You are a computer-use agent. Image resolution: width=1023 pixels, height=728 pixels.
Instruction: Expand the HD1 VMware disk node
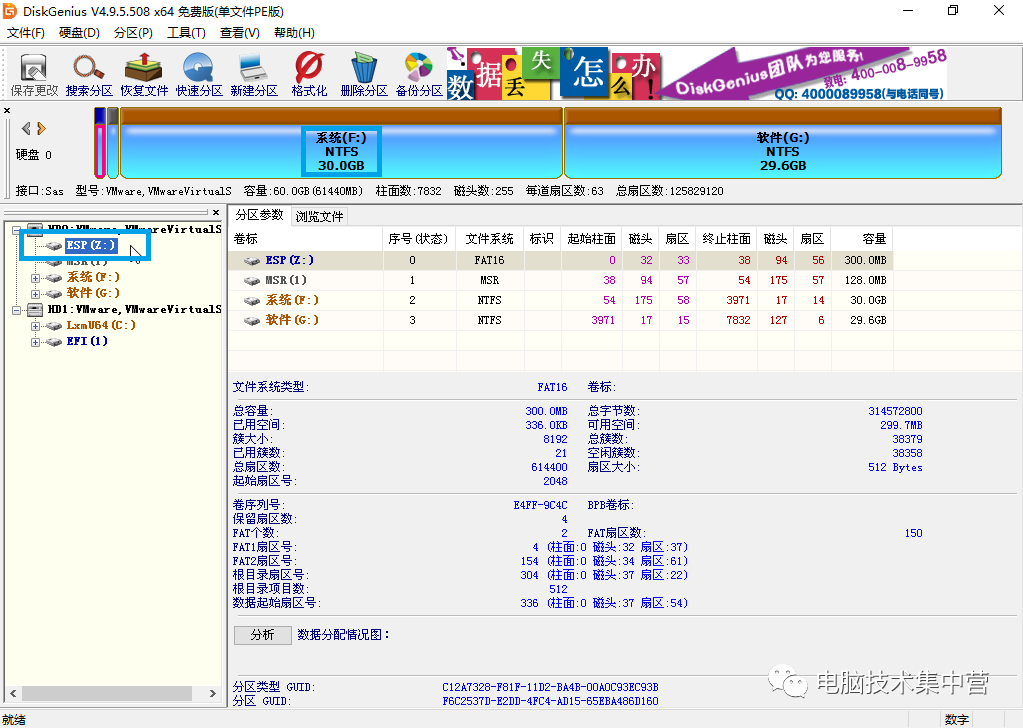[17, 310]
